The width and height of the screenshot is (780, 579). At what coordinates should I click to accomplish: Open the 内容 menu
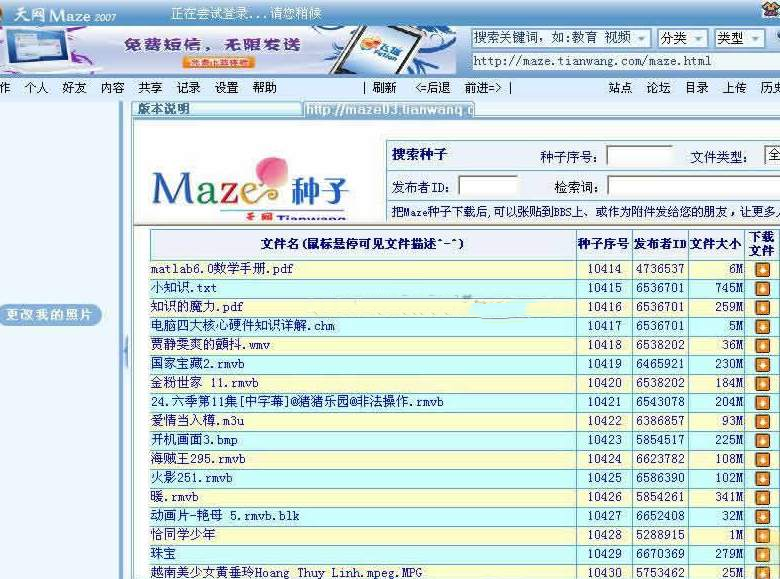coord(112,88)
